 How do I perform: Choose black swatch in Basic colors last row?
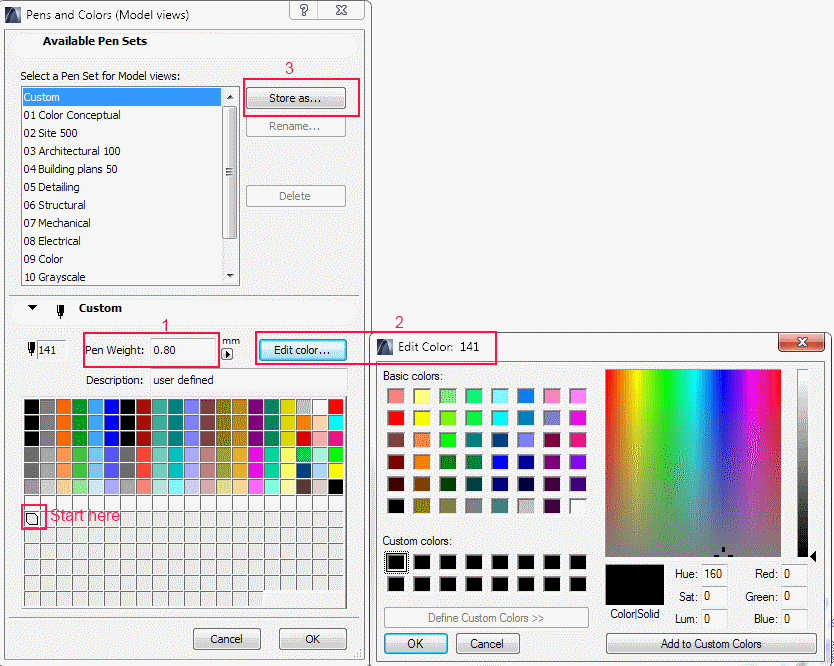[396, 506]
